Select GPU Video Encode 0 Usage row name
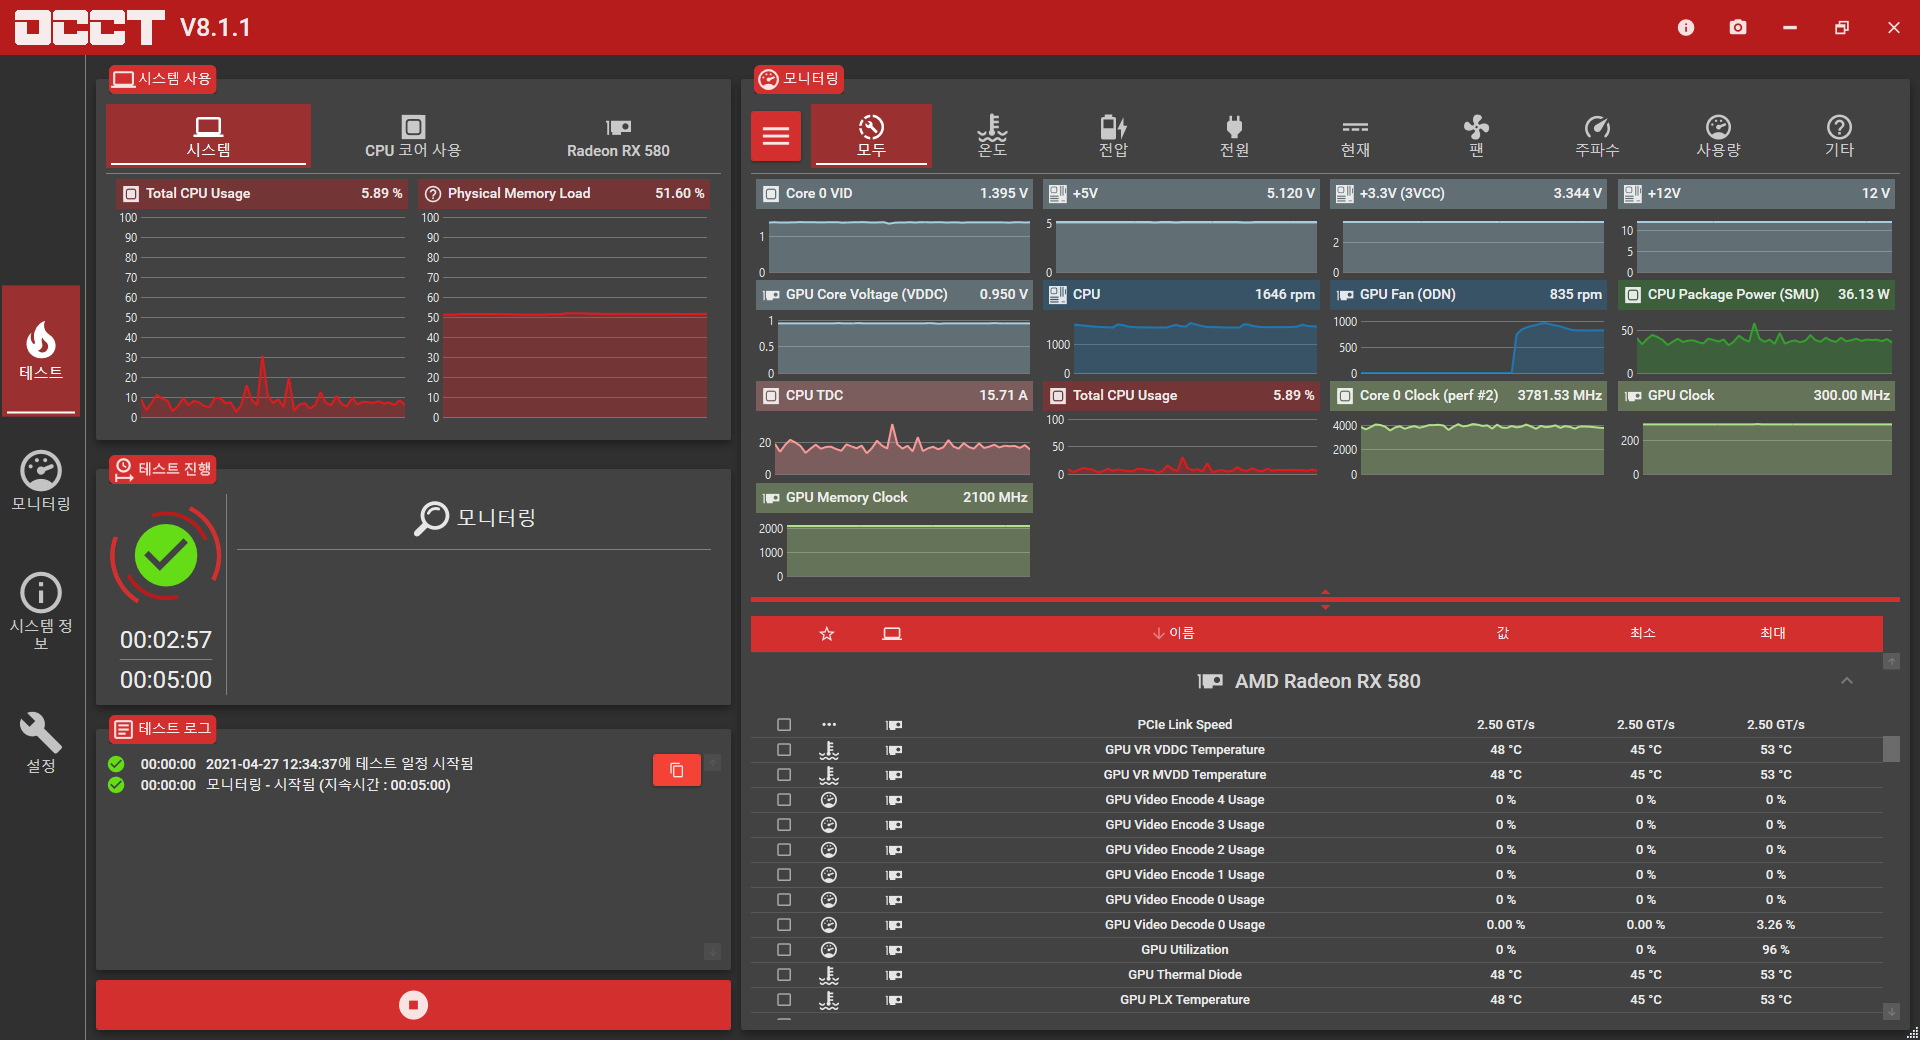The width and height of the screenshot is (1920, 1040). tap(1185, 900)
